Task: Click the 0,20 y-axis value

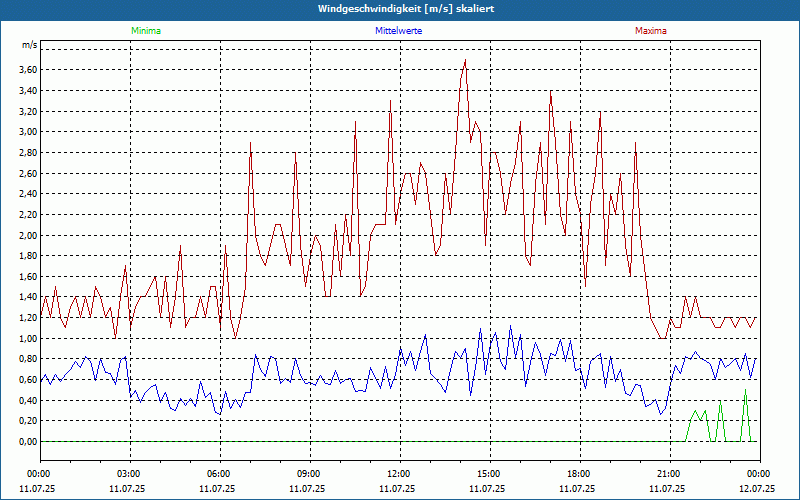Action: [28, 421]
